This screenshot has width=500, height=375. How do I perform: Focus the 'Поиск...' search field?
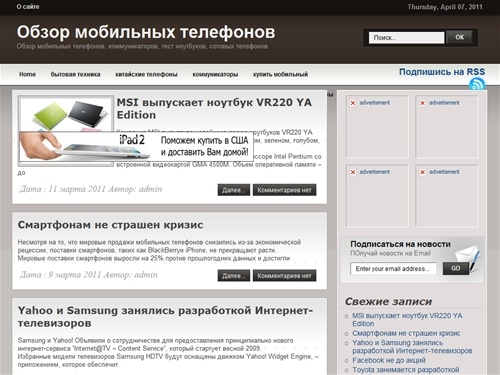(406, 38)
